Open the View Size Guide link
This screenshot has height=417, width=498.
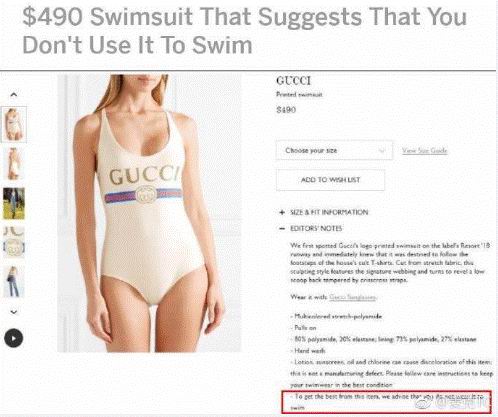(x=424, y=151)
